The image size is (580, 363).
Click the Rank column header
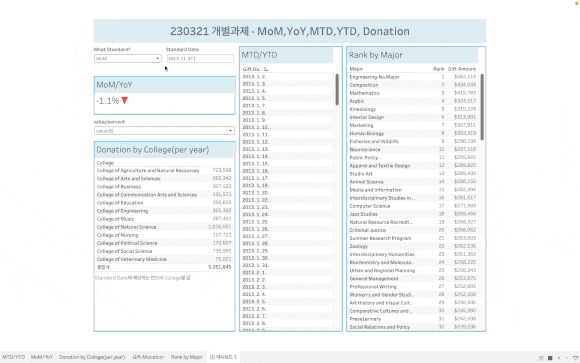point(439,69)
